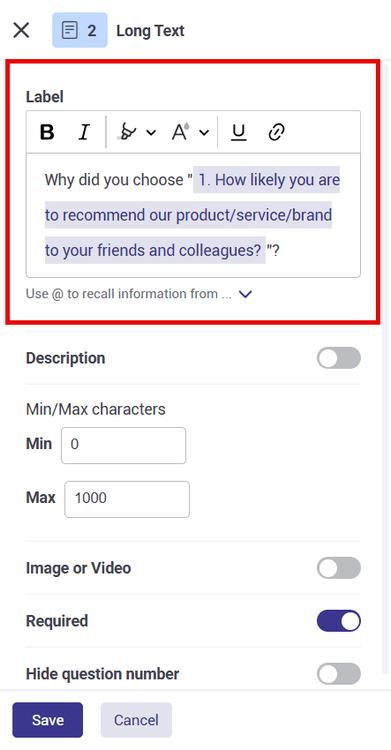This screenshot has height=750, width=391.
Task: Click the Long Text question number badge
Action: [x=80, y=31]
